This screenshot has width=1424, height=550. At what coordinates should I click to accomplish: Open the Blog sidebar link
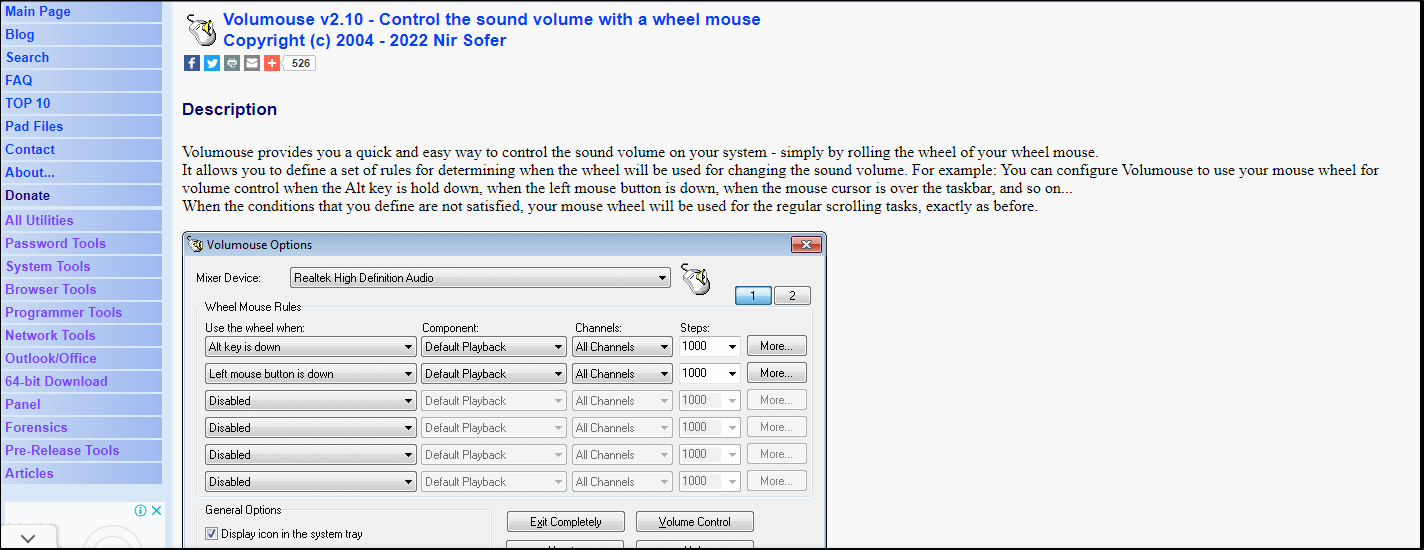(x=20, y=34)
